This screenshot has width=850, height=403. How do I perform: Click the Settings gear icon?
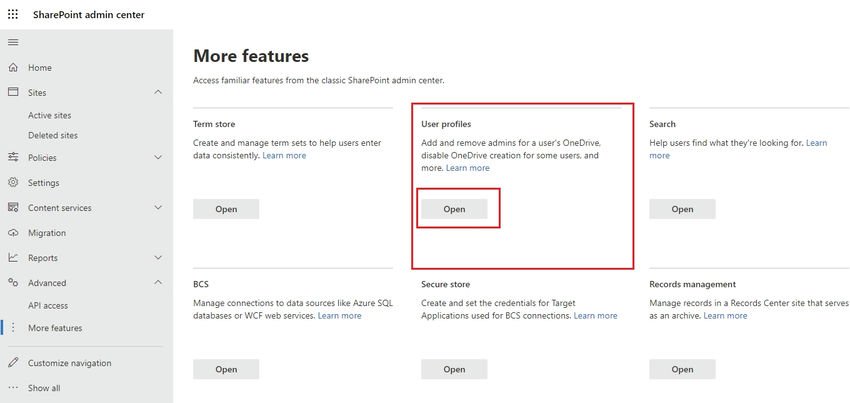click(13, 183)
